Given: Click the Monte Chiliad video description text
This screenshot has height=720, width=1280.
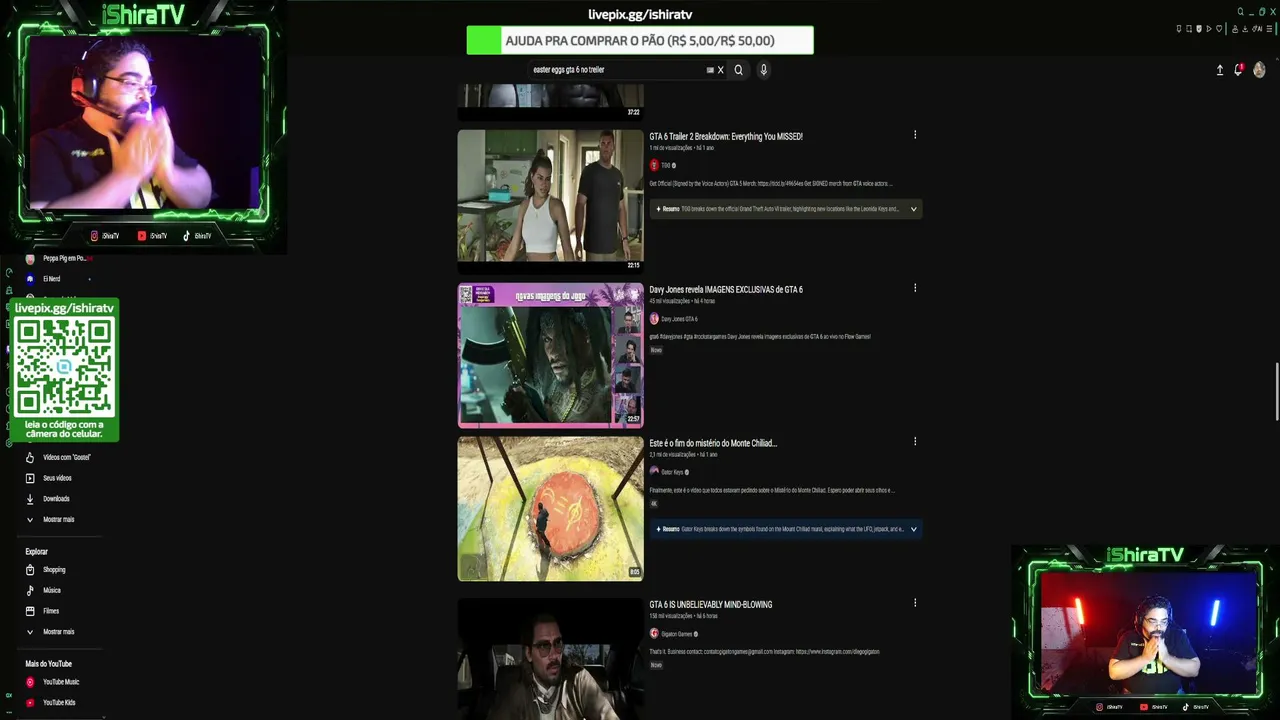Looking at the screenshot, I should [772, 490].
